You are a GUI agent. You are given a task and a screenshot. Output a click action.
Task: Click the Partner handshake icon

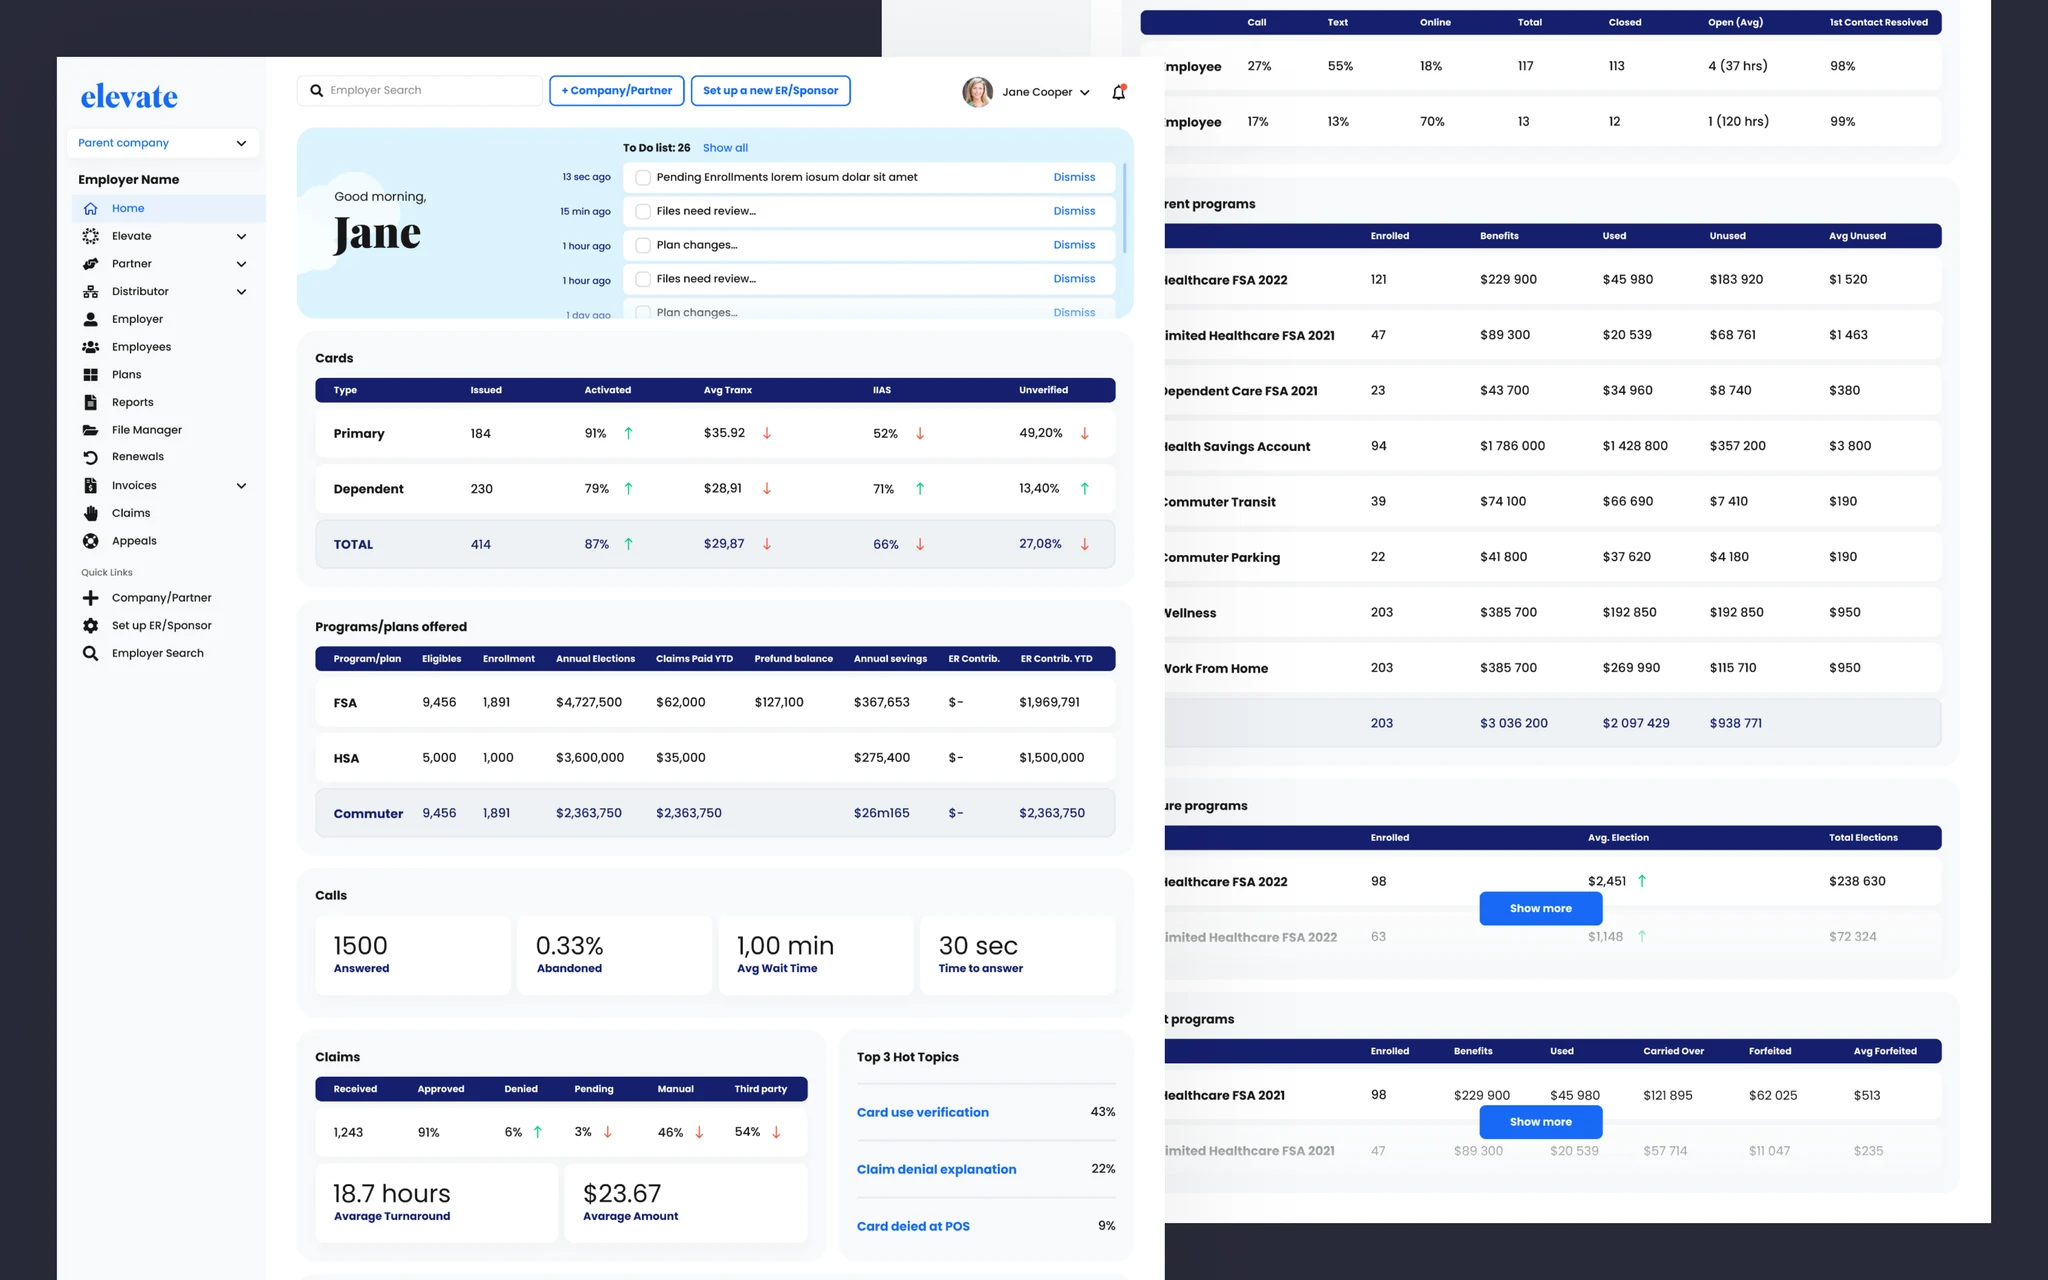(90, 264)
